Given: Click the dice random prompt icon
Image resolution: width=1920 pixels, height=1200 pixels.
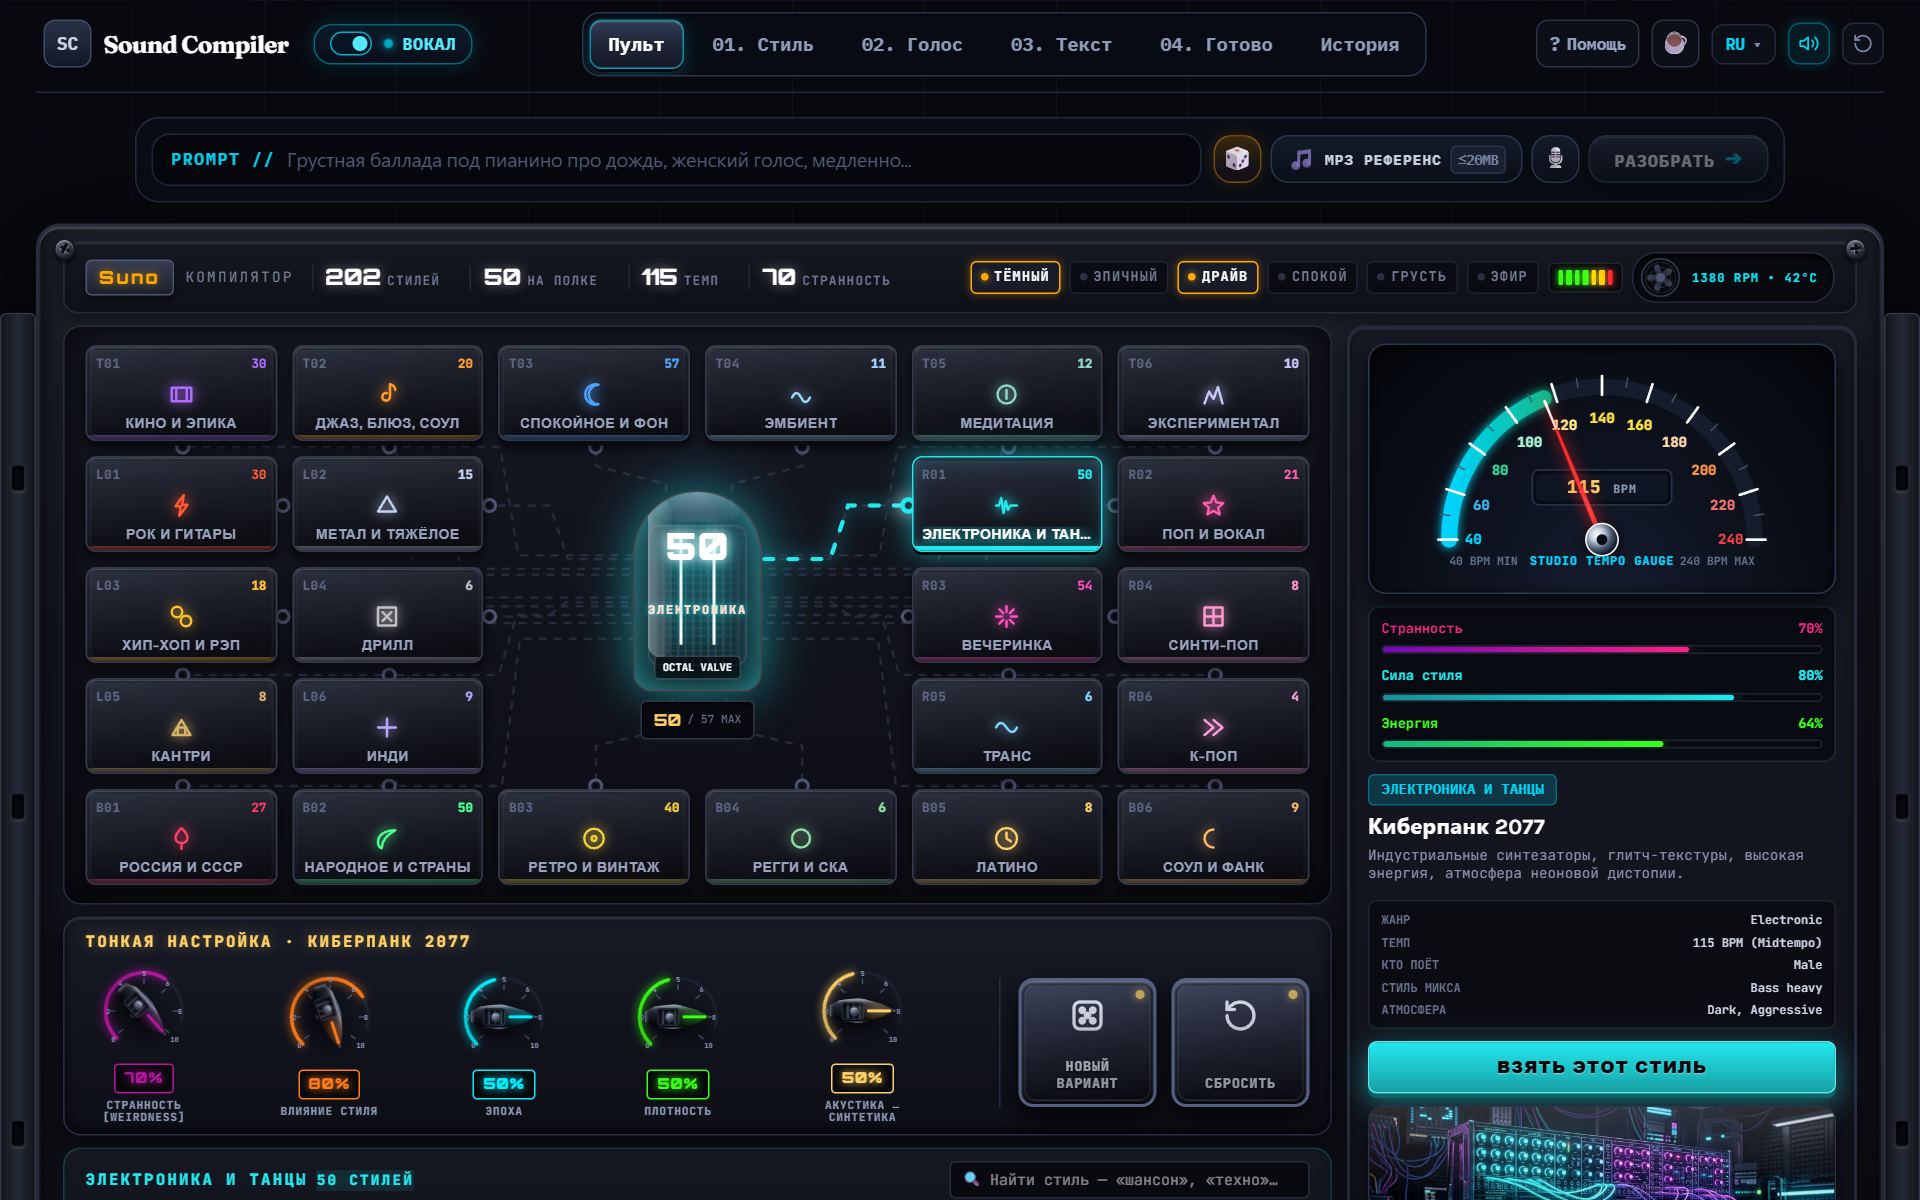Looking at the screenshot, I should 1237,160.
